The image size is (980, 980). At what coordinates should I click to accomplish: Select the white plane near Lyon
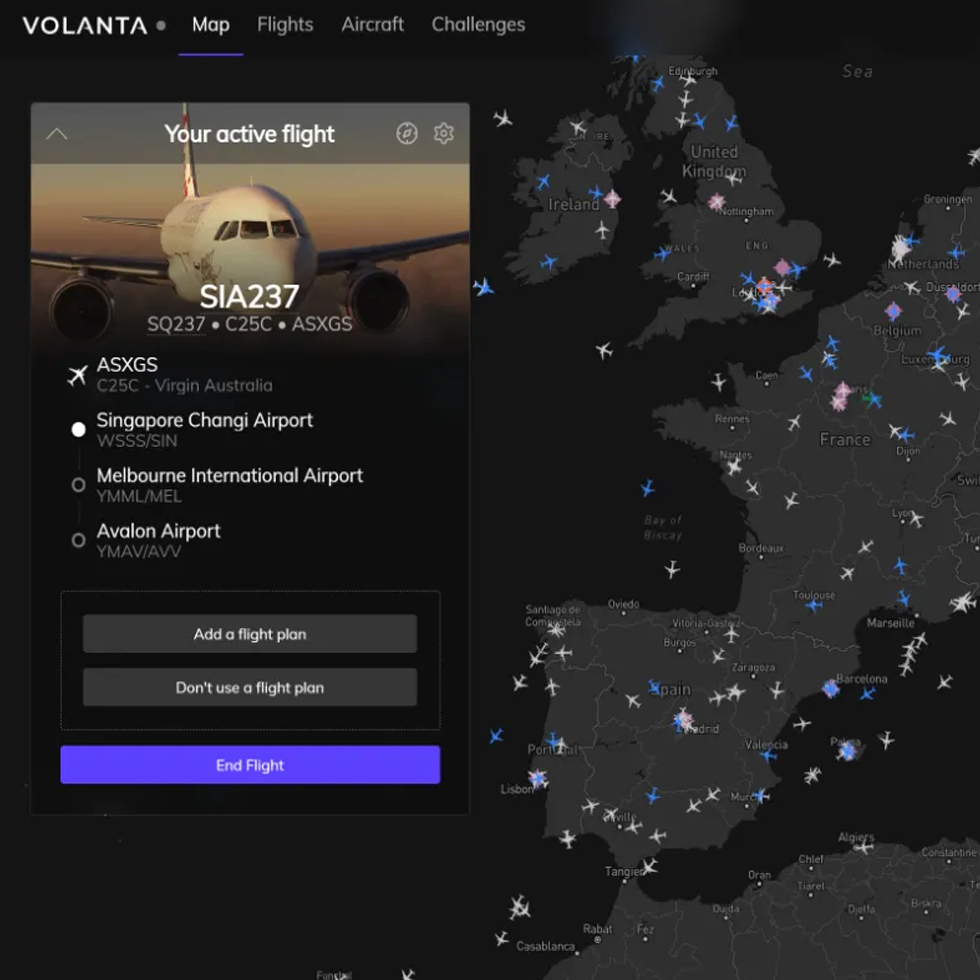(916, 519)
